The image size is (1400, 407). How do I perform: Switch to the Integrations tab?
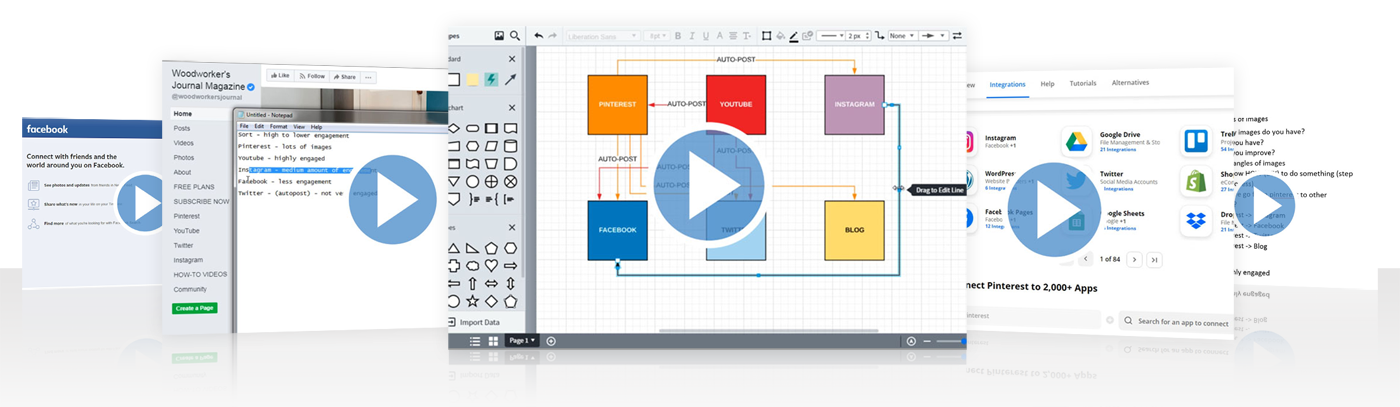pyautogui.click(x=1007, y=85)
